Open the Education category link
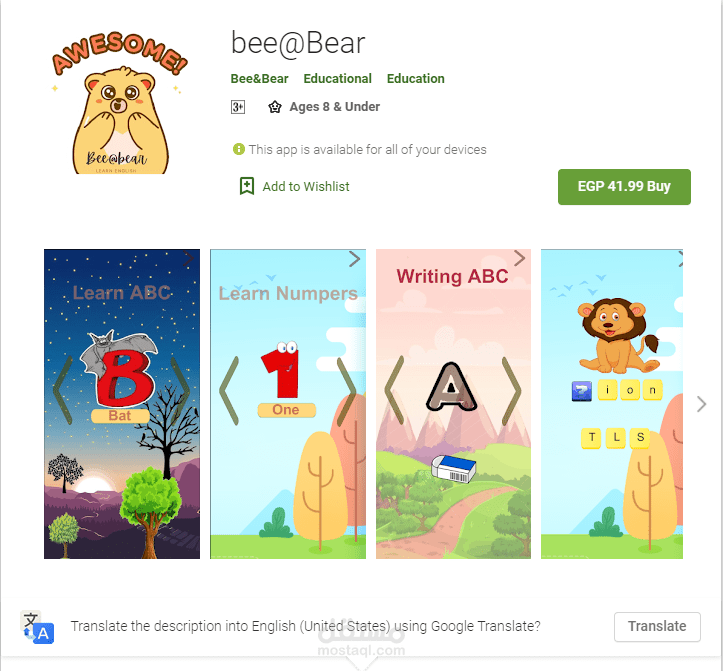 [415, 79]
